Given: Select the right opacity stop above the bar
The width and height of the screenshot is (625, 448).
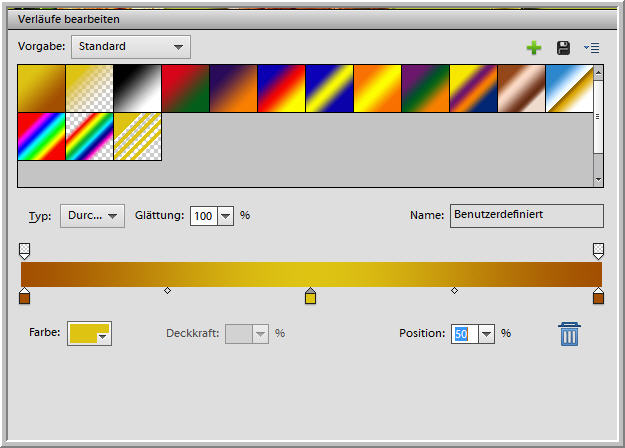Looking at the screenshot, I should click(x=598, y=251).
